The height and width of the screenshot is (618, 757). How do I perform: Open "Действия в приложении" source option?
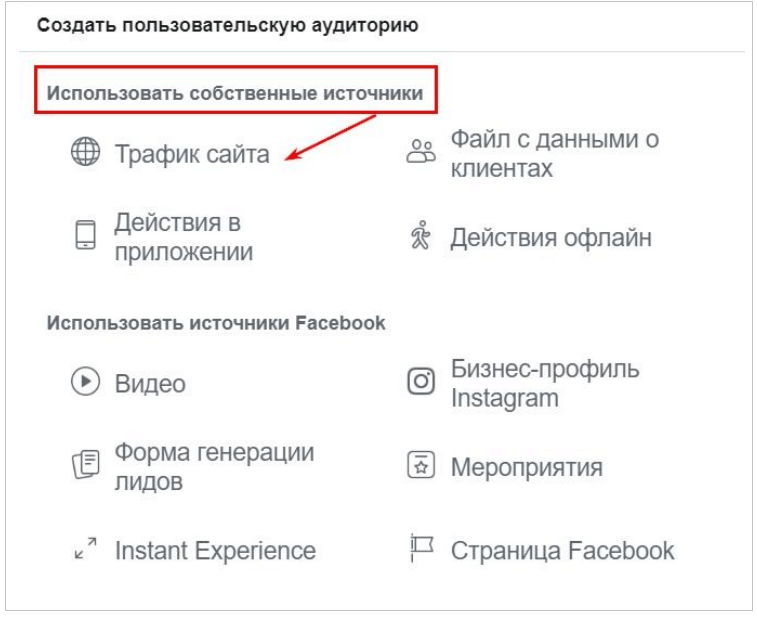click(183, 237)
